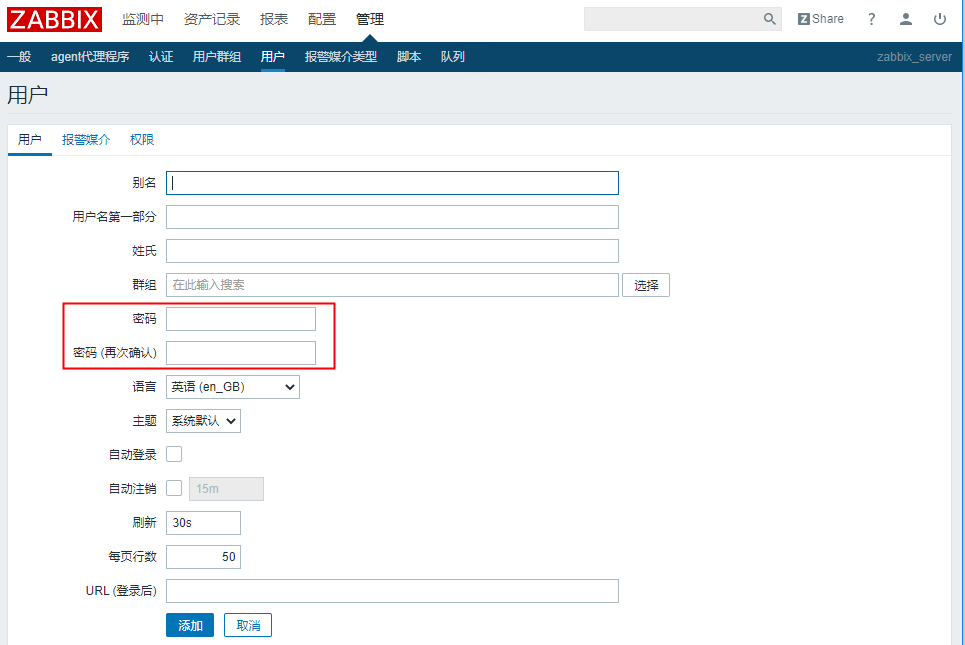This screenshot has width=965, height=645.
Task: Switch to the 报警媒介 tab
Action: tap(86, 140)
